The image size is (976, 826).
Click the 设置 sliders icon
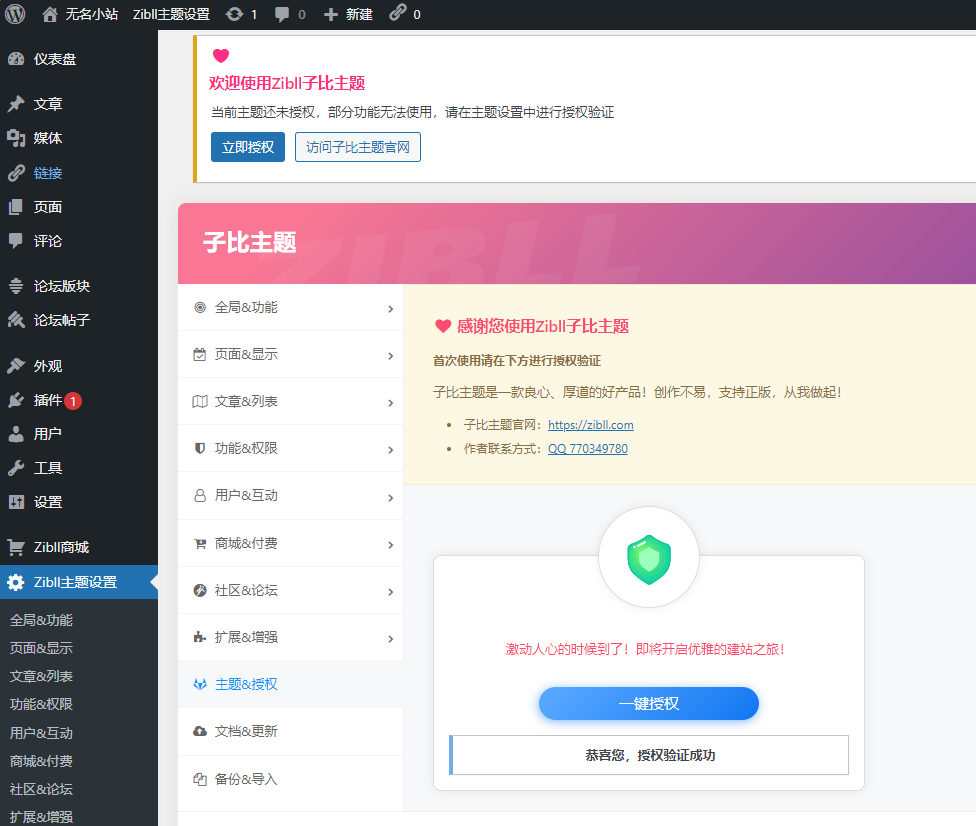pyautogui.click(x=16, y=502)
